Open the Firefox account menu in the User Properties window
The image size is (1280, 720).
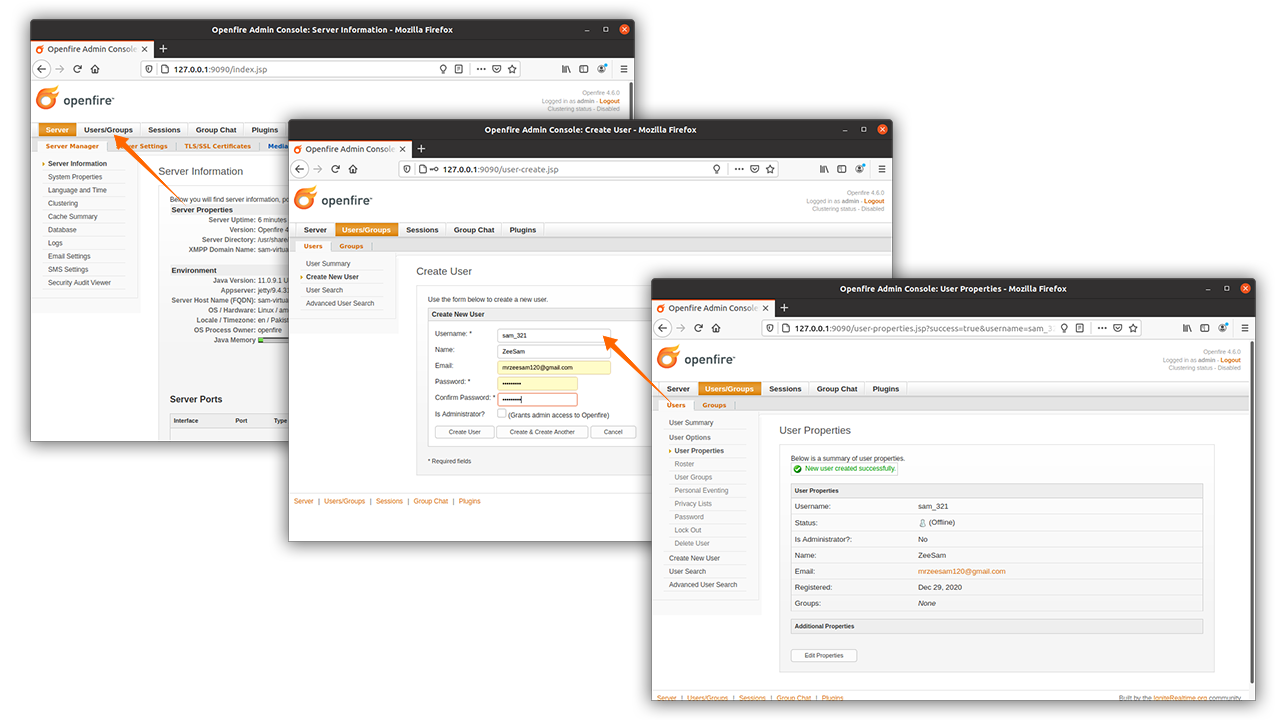point(1223,328)
